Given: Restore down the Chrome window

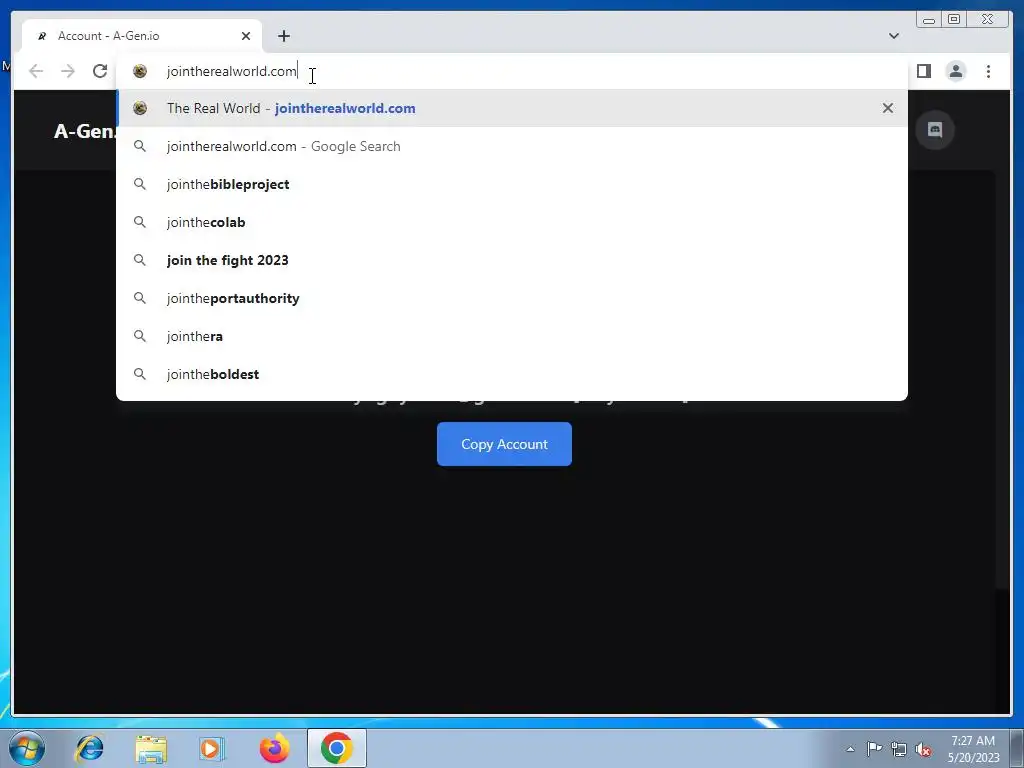Looking at the screenshot, I should (954, 20).
